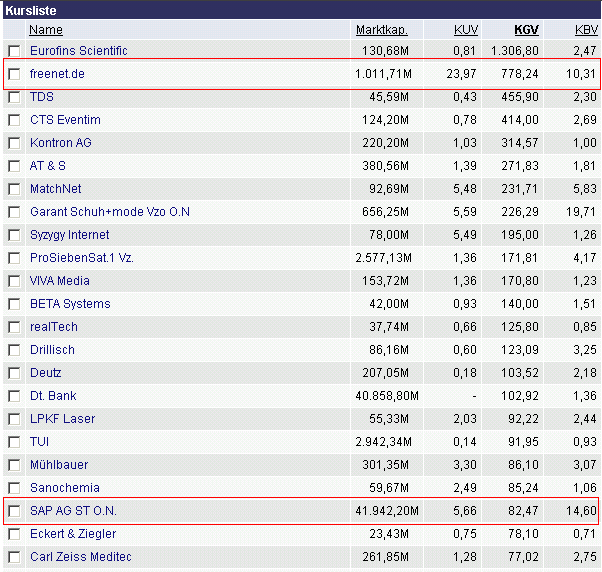Sort table by KGV header
Screen dimensions: 602x572
[526, 30]
